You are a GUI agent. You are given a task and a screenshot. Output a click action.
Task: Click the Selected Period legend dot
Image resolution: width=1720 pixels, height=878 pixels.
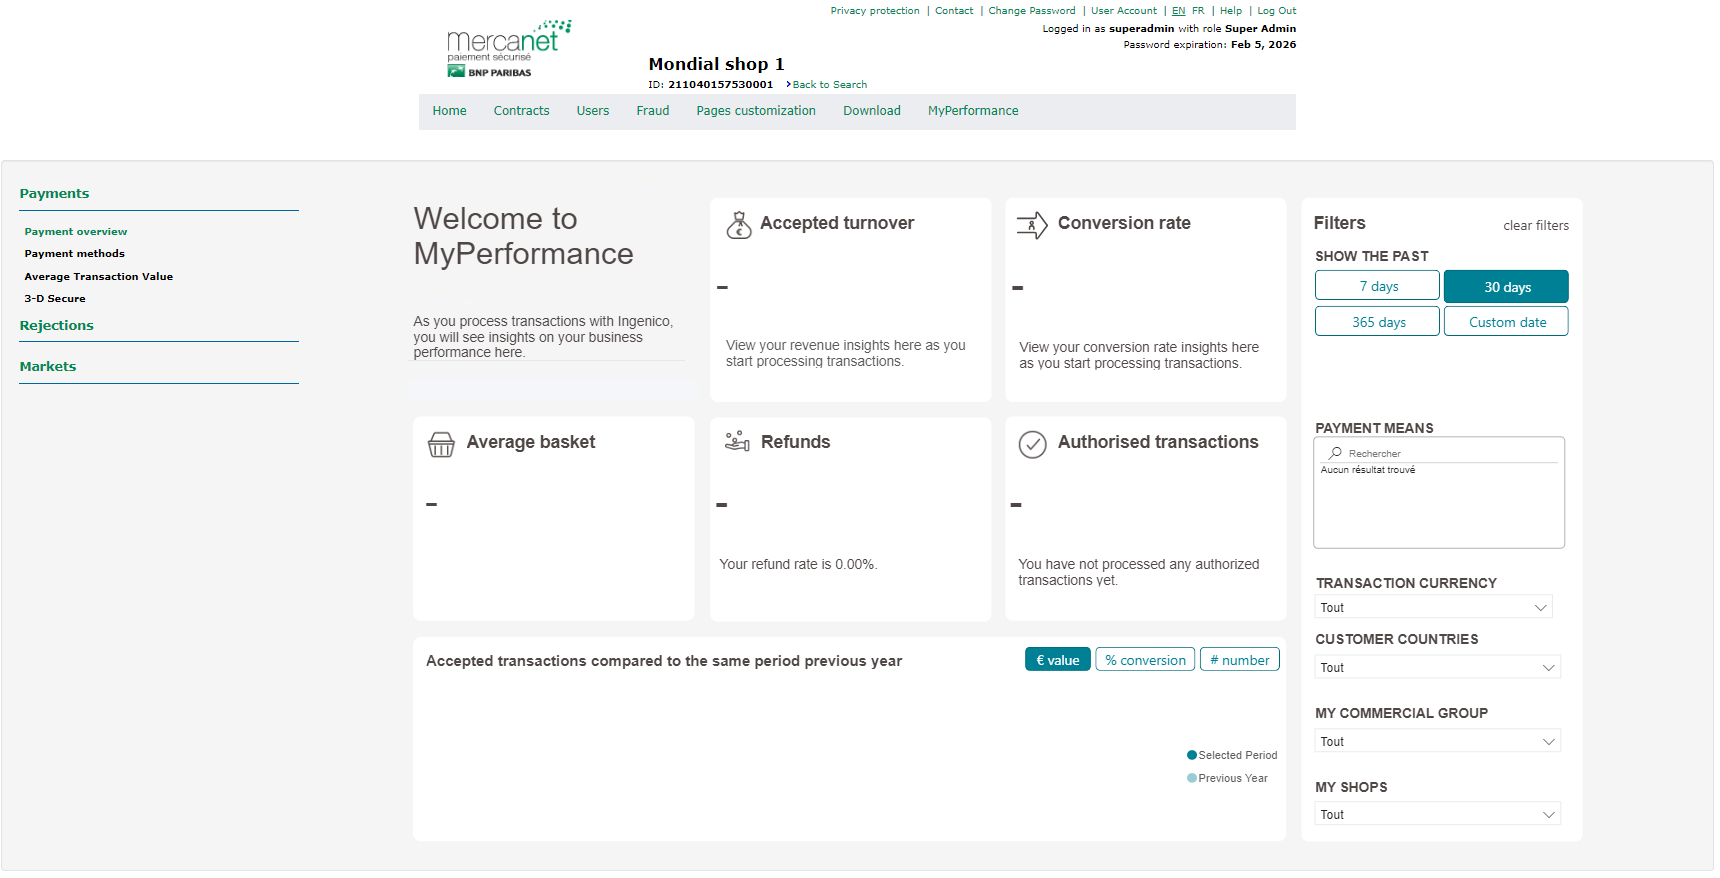point(1192,755)
